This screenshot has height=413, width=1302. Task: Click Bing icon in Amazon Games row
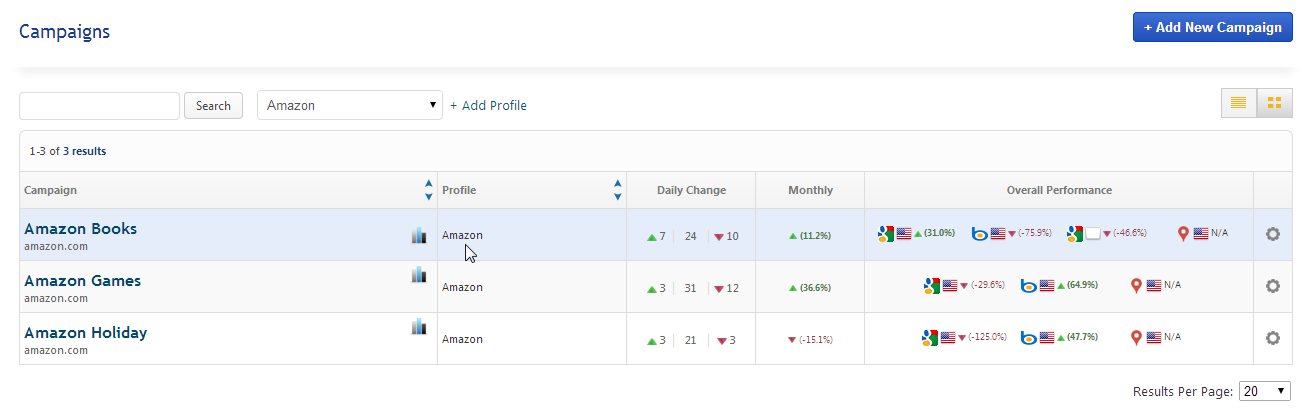[1028, 286]
